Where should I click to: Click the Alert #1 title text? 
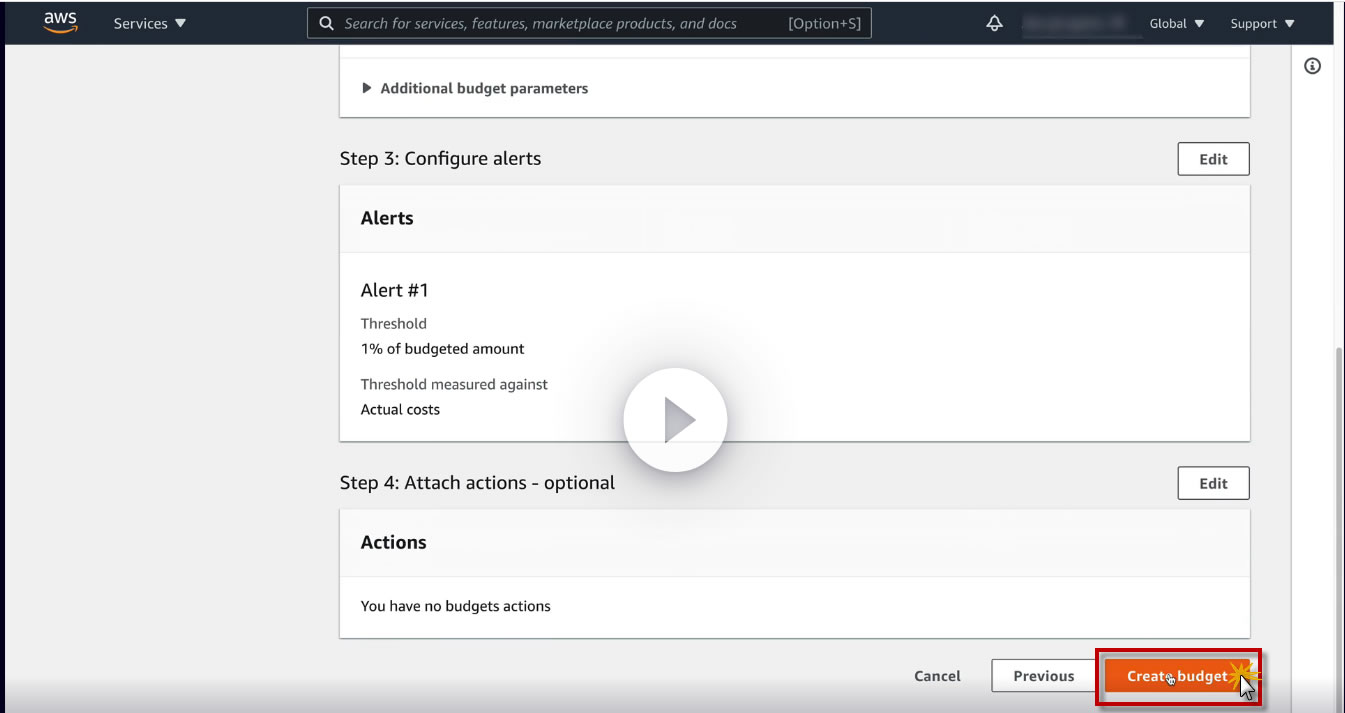click(394, 290)
